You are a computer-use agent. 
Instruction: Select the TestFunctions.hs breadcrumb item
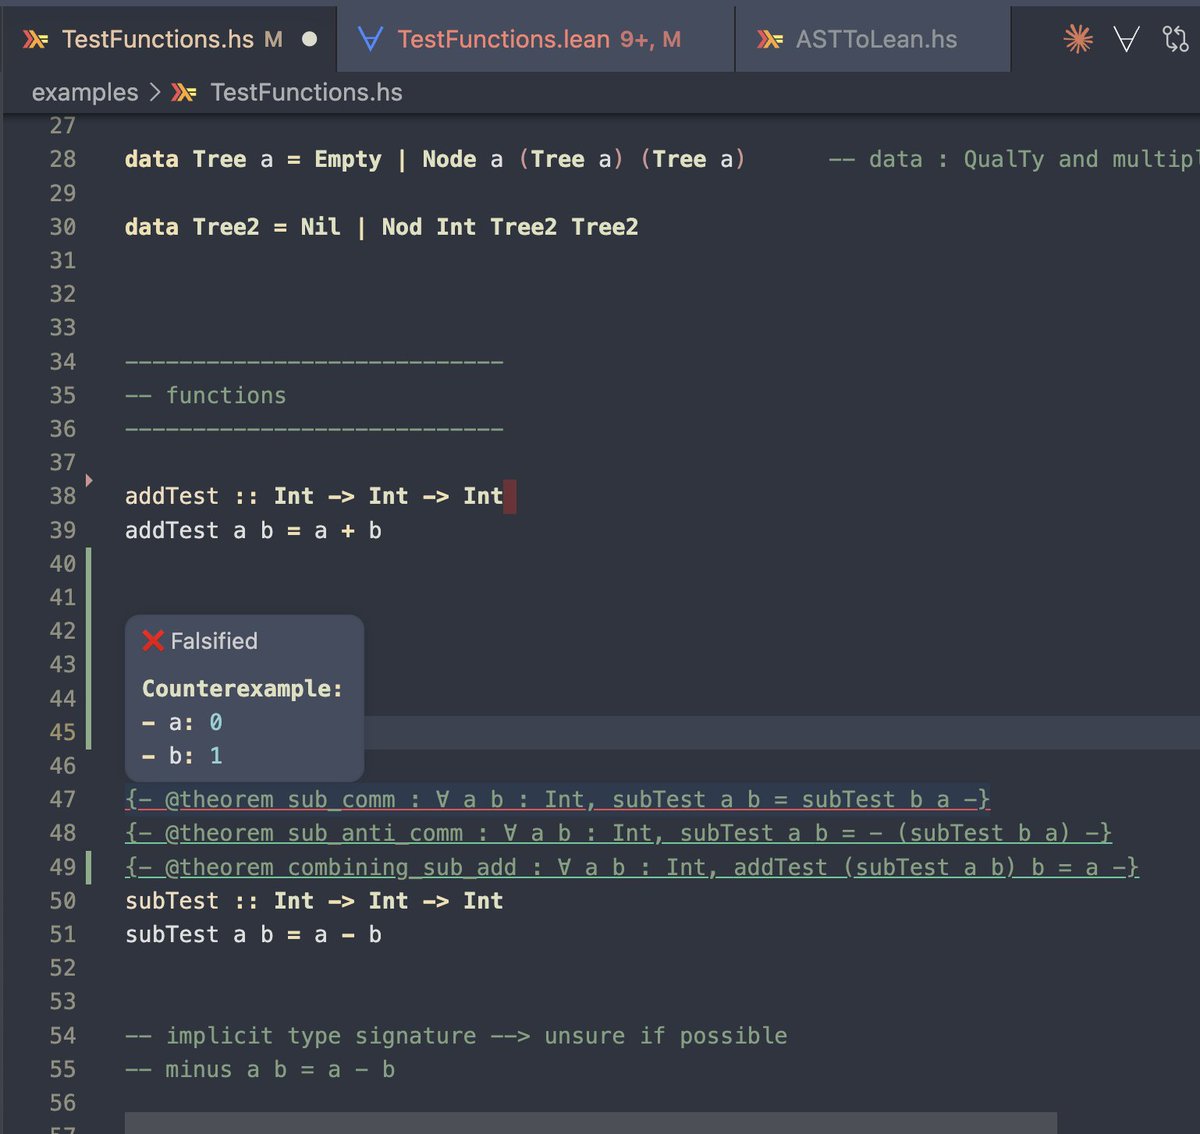pyautogui.click(x=306, y=93)
